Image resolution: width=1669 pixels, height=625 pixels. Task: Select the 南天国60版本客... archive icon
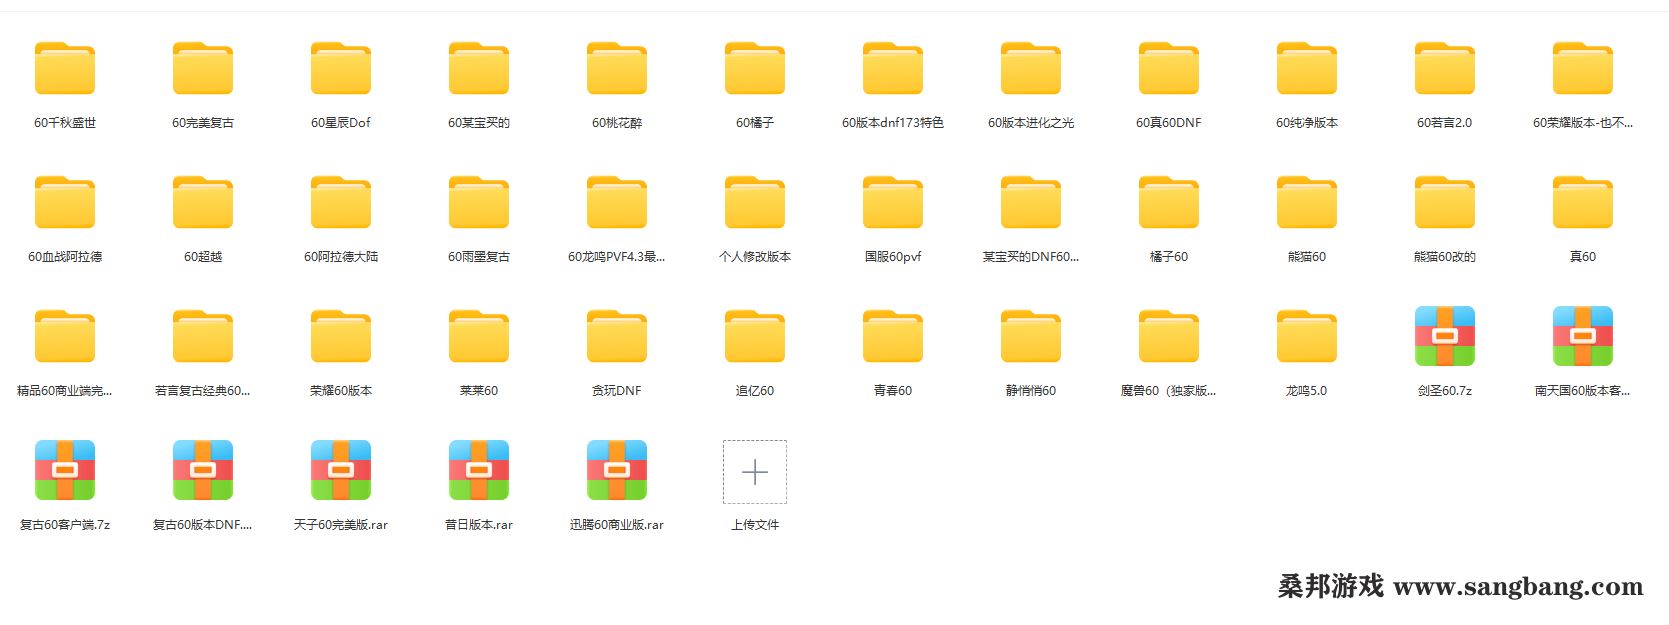click(1583, 336)
